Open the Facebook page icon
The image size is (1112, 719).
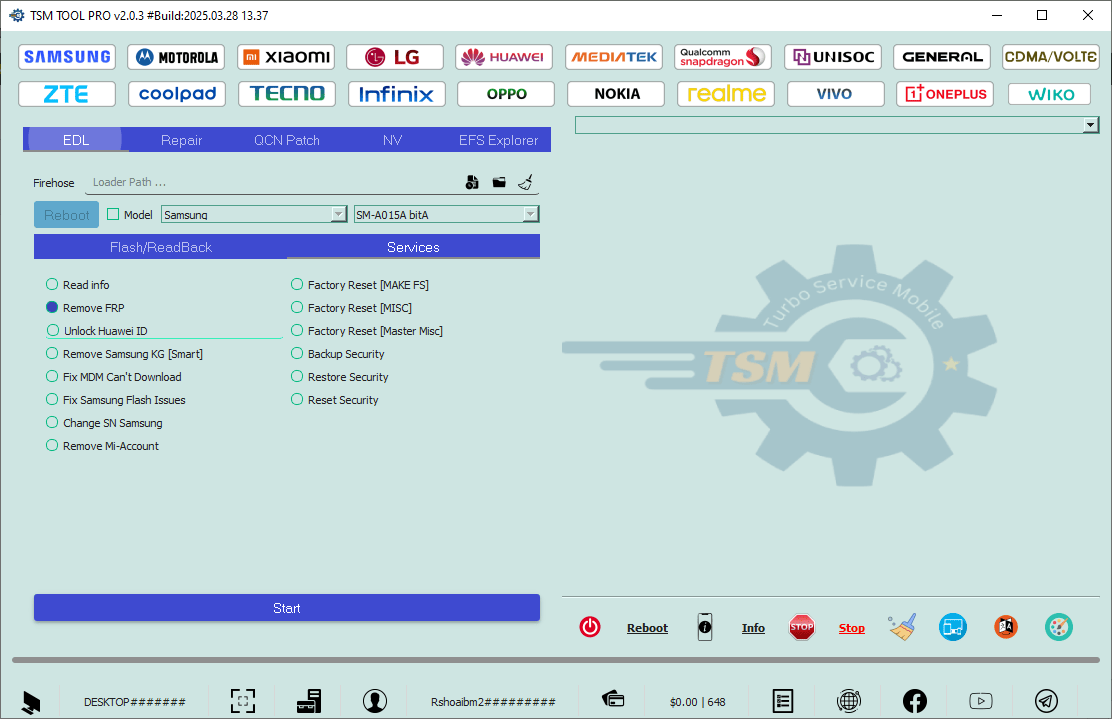(914, 701)
